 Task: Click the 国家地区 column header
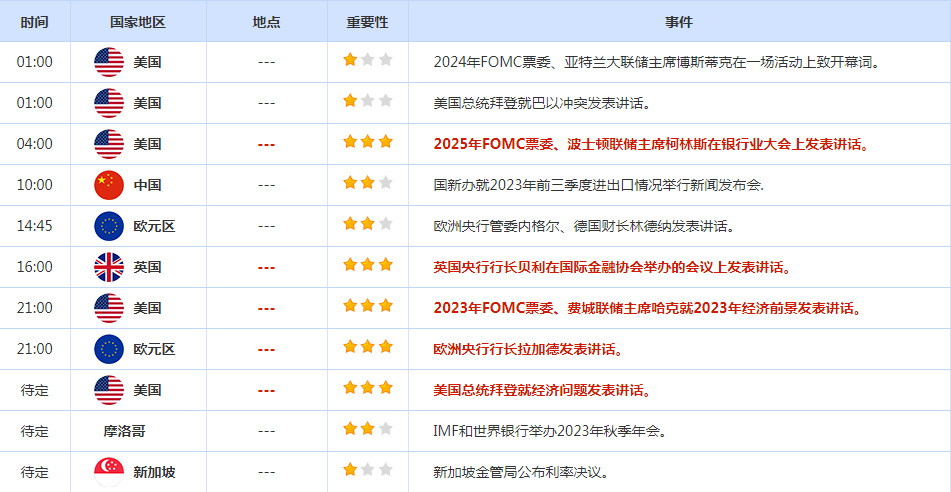coord(138,22)
